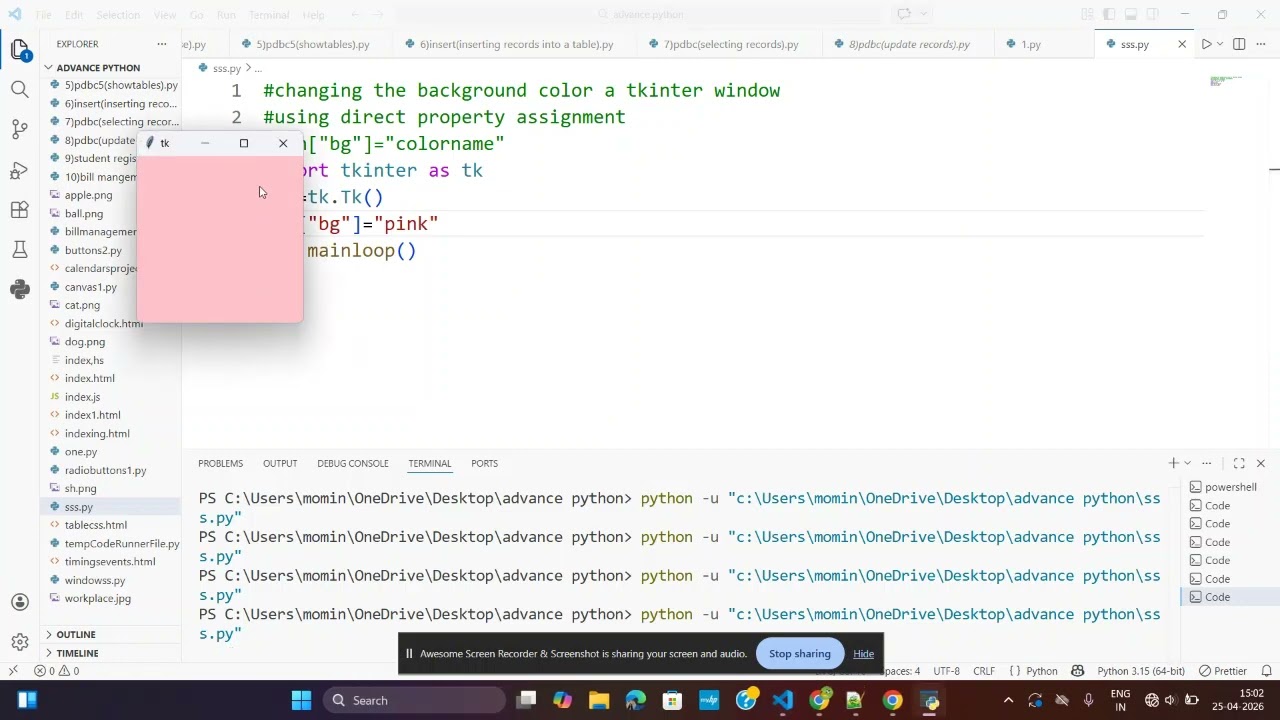Open tempCodeRunnerFile.py in the file explorer
The height and width of the screenshot is (720, 1280).
122,543
